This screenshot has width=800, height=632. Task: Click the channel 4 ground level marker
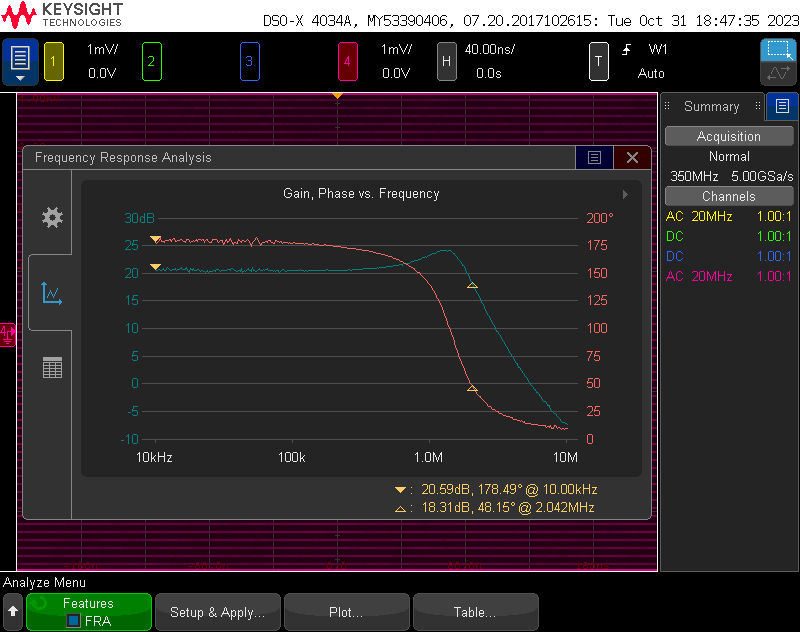tap(7, 332)
